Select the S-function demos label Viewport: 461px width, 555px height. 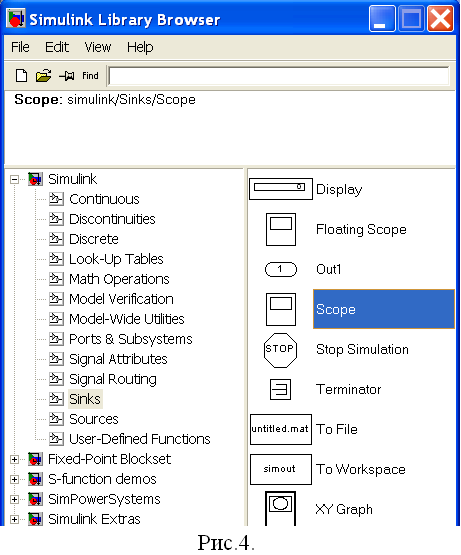point(102,479)
